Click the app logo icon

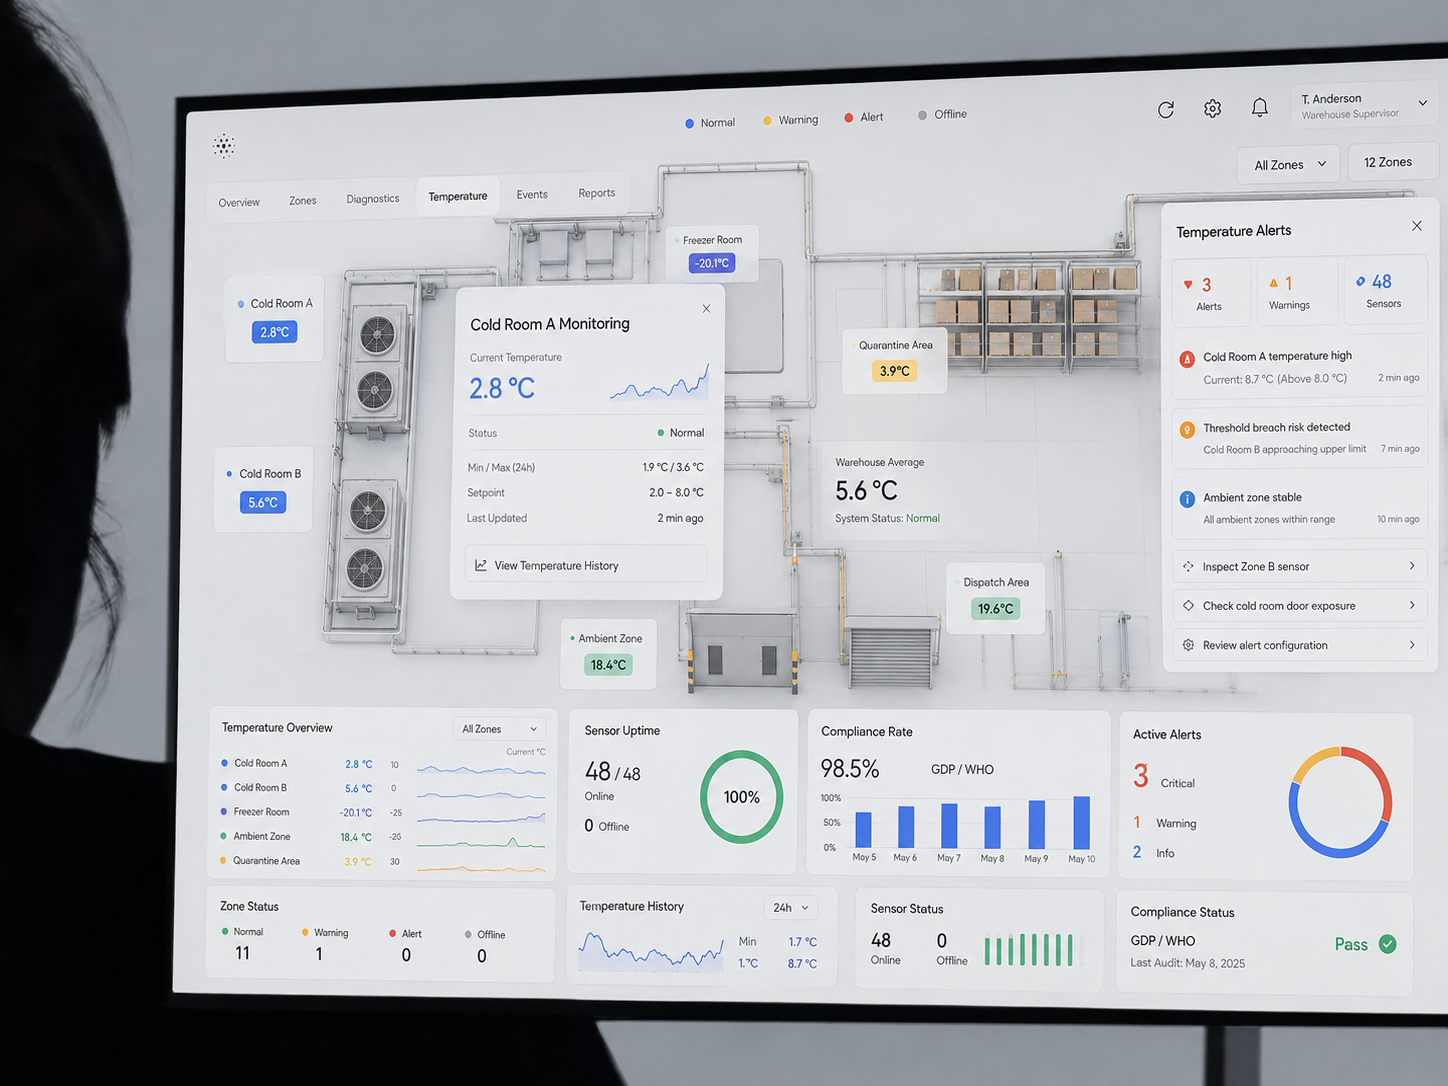coord(224,146)
